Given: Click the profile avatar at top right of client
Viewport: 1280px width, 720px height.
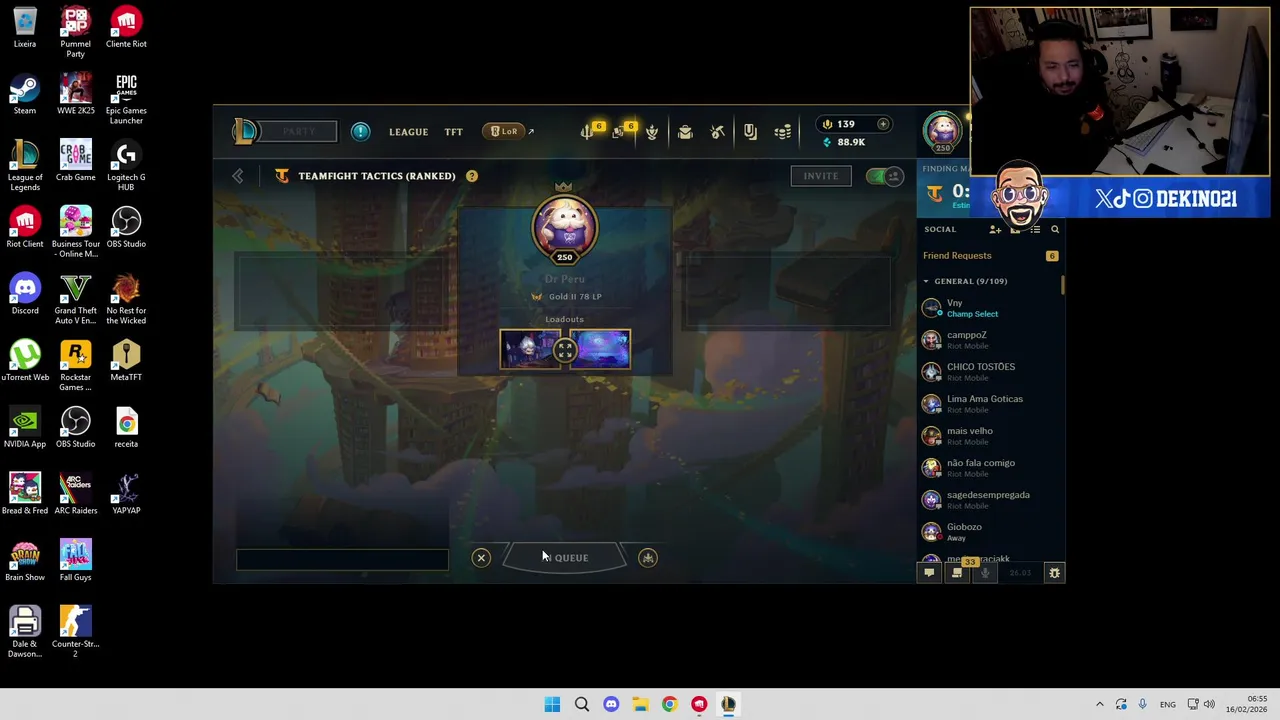Looking at the screenshot, I should click(x=942, y=129).
